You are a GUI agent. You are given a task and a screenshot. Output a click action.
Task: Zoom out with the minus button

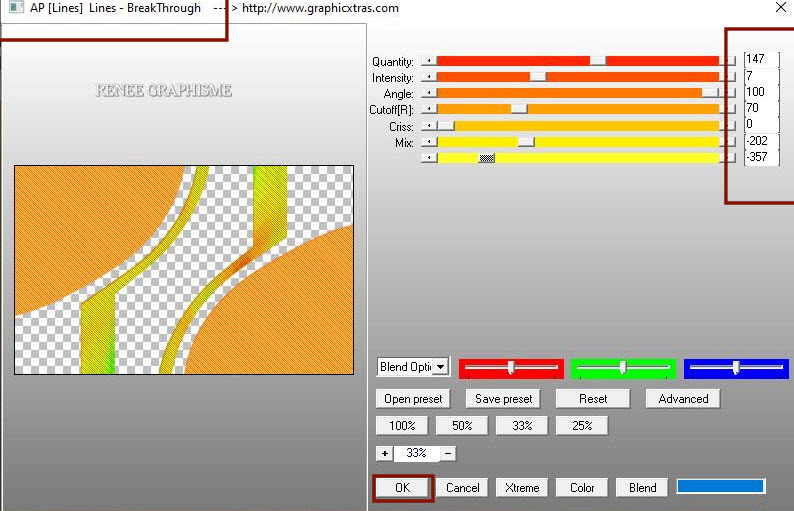(448, 453)
